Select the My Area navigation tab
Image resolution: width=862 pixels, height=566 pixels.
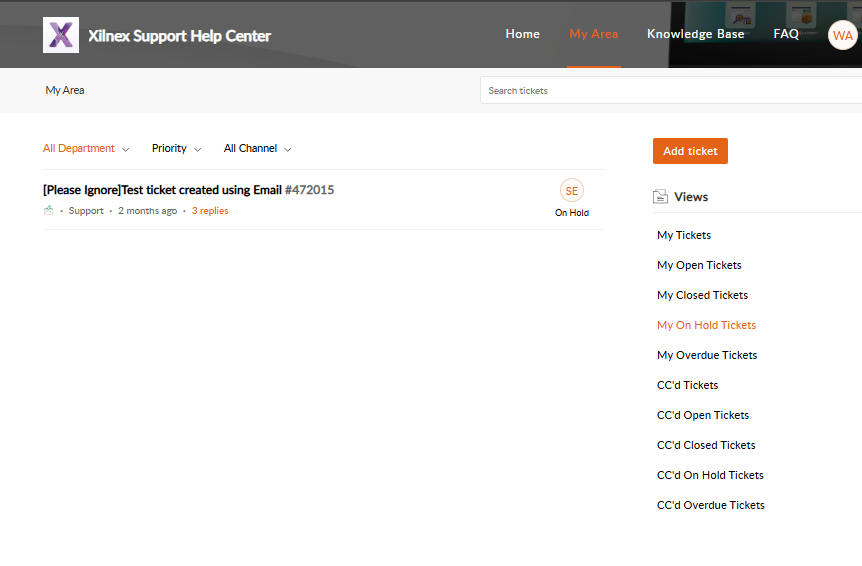click(x=593, y=34)
